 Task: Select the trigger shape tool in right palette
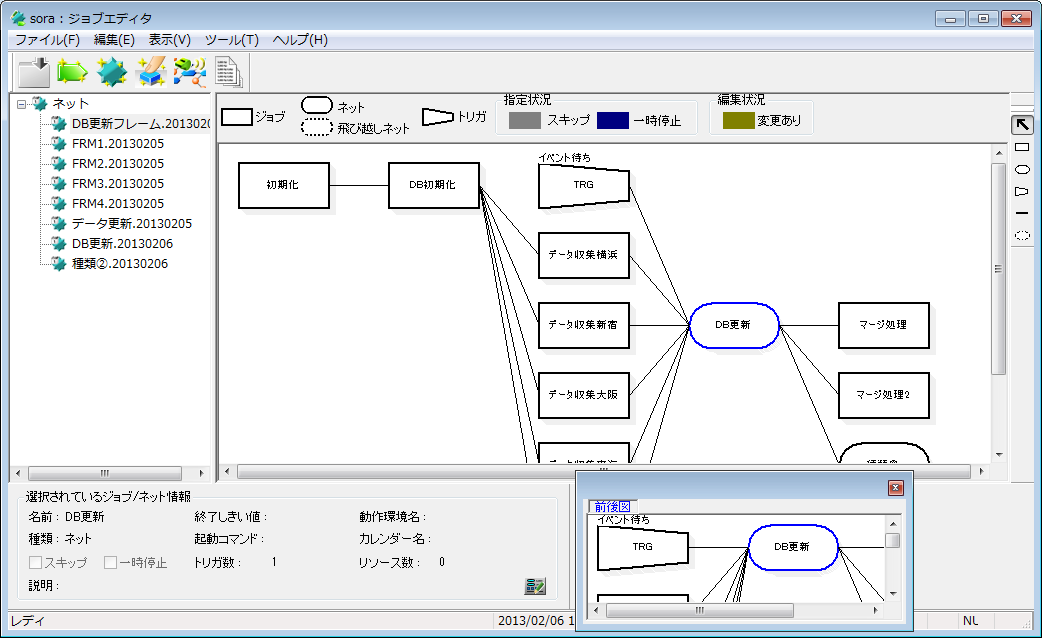(1022, 191)
